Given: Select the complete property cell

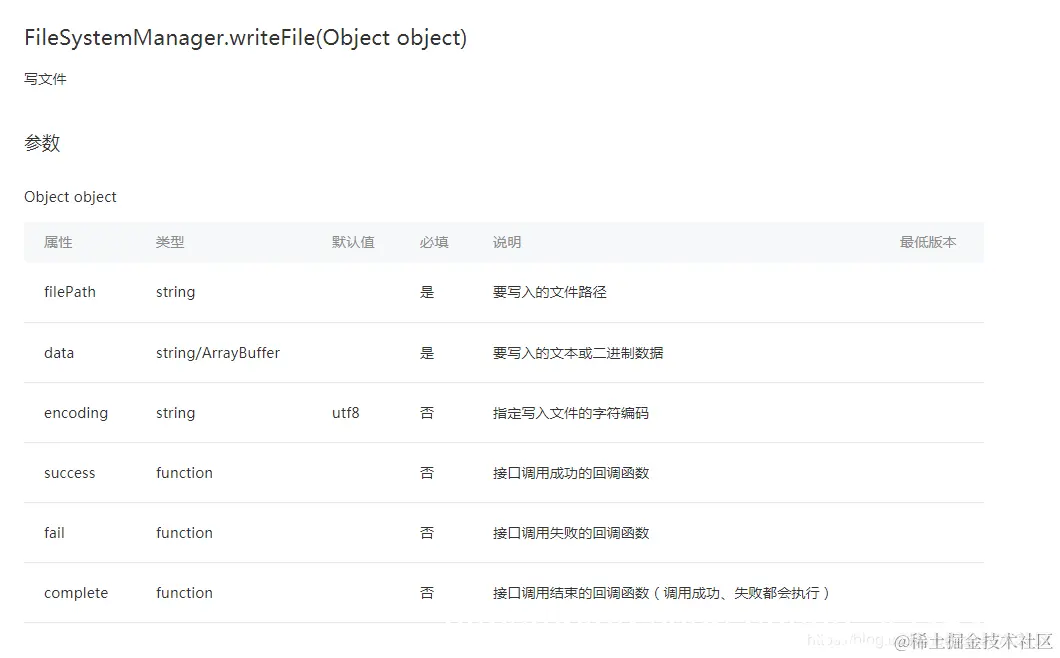Looking at the screenshot, I should coord(76,593).
